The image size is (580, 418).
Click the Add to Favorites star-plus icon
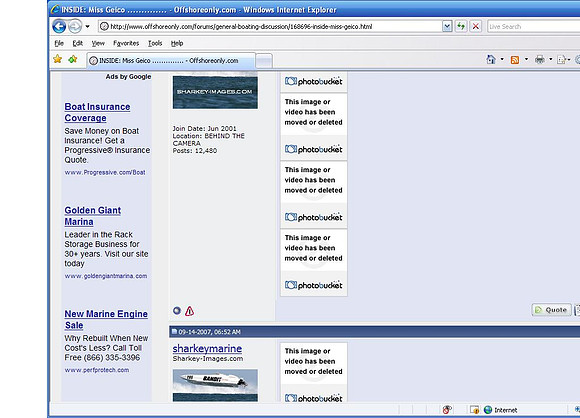(x=73, y=59)
